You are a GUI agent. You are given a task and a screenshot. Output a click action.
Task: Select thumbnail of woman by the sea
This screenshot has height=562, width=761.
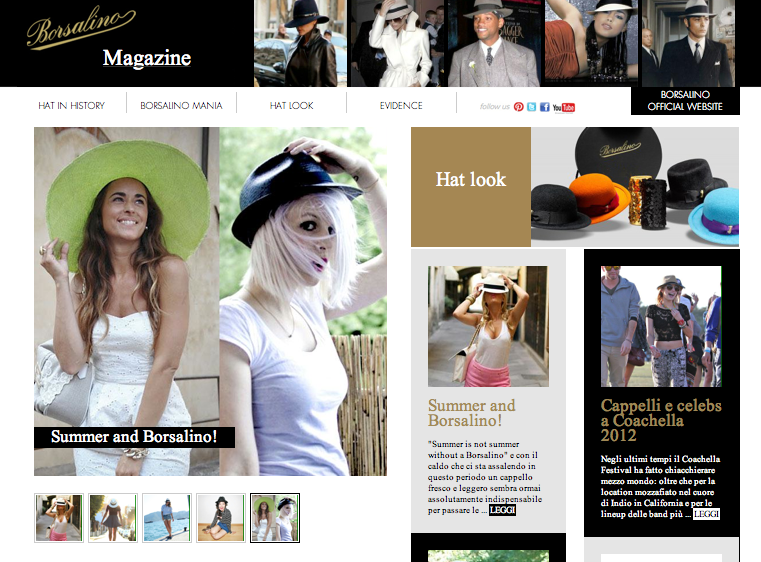click(x=167, y=518)
